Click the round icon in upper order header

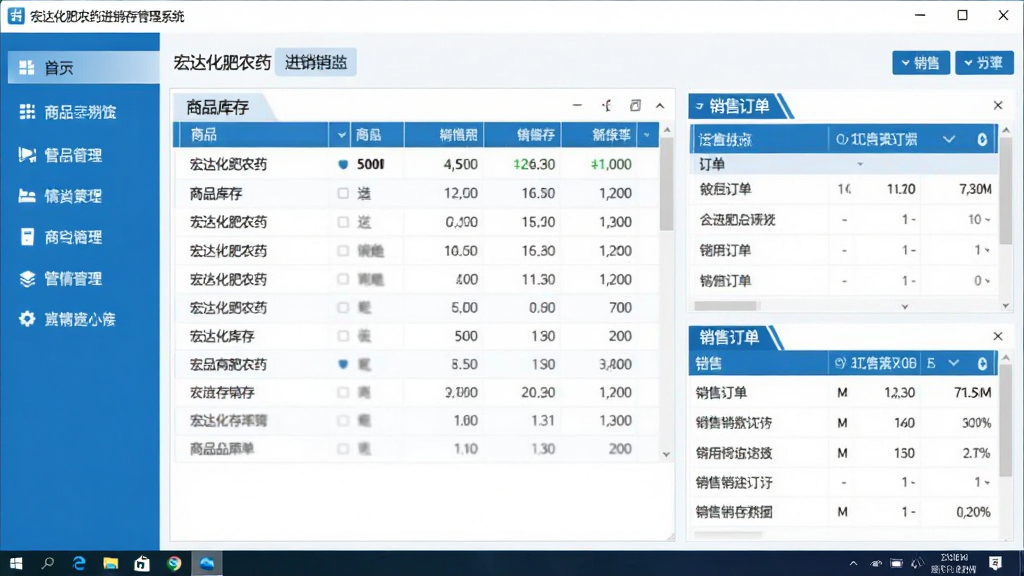(x=982, y=139)
